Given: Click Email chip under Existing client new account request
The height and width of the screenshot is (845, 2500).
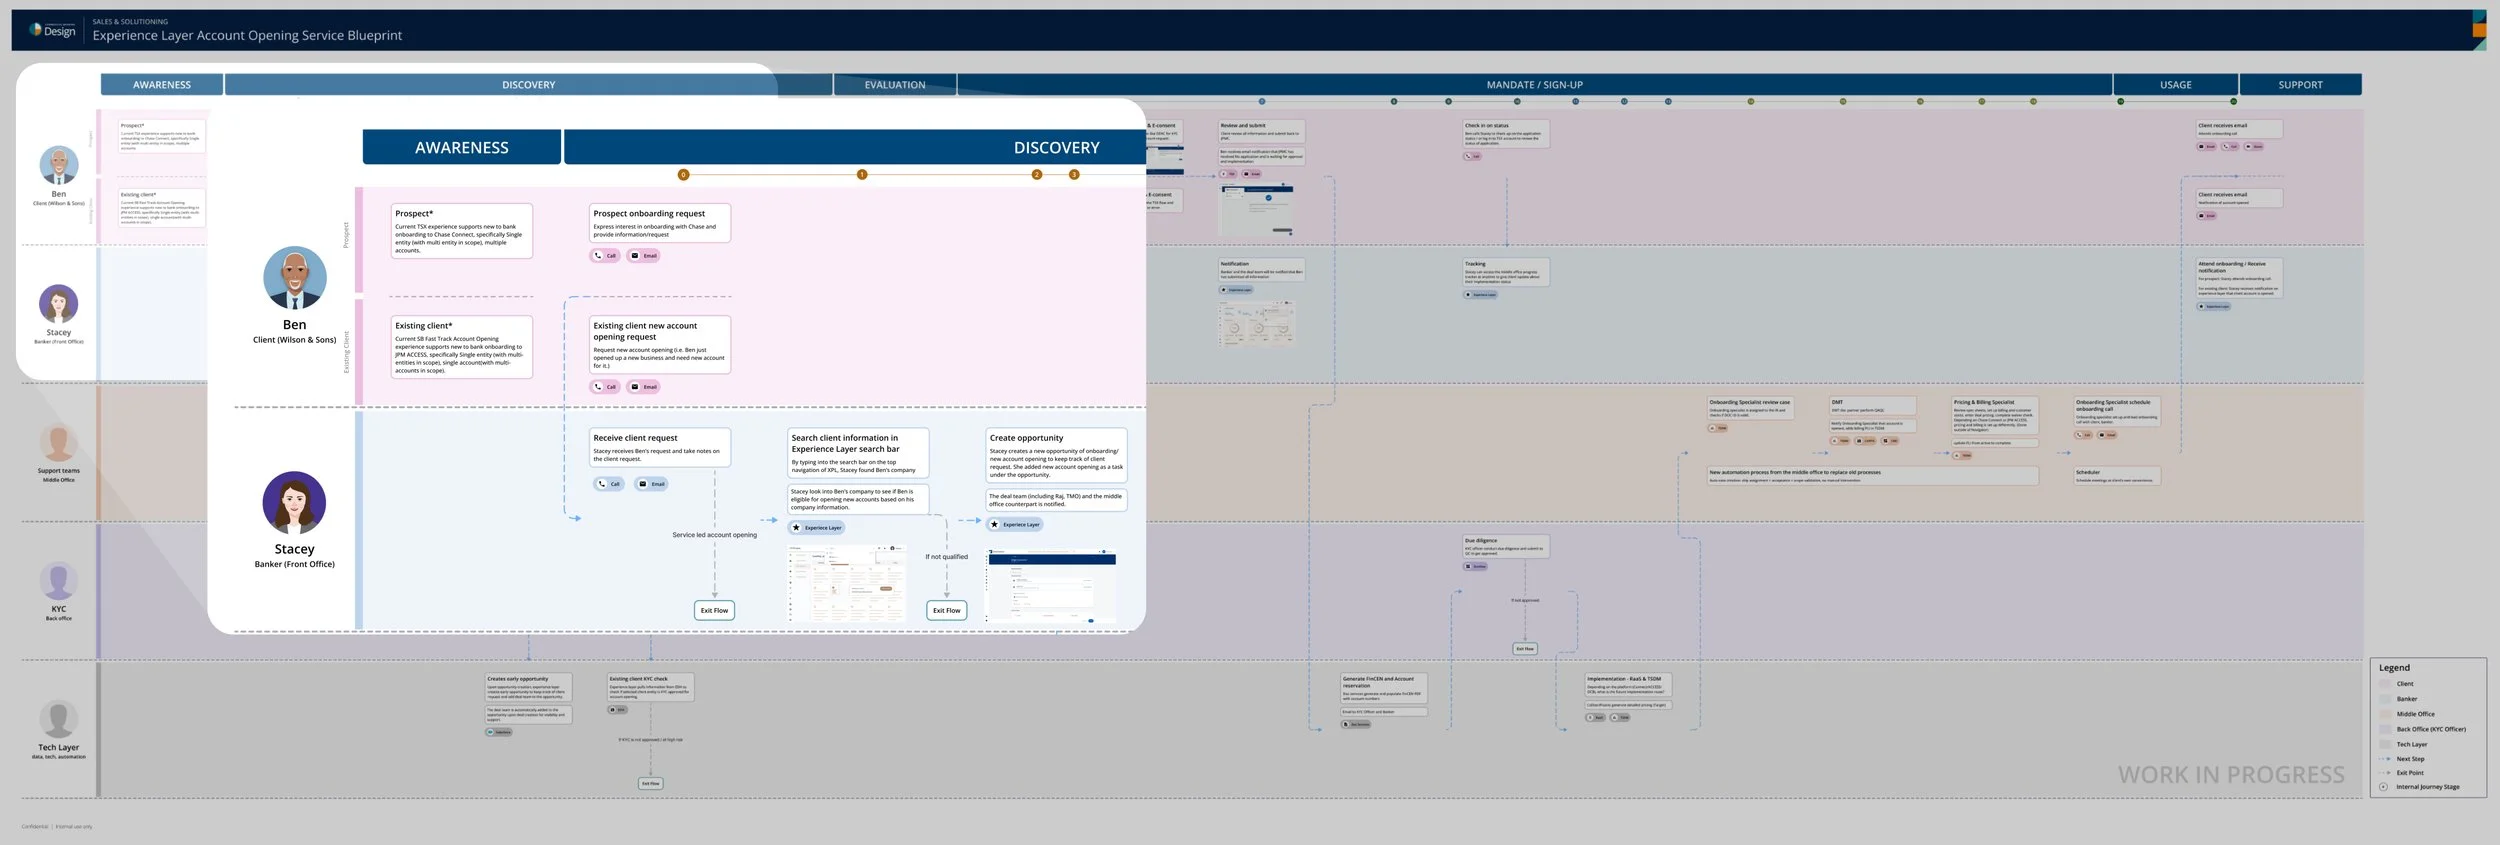Looking at the screenshot, I should click(643, 386).
